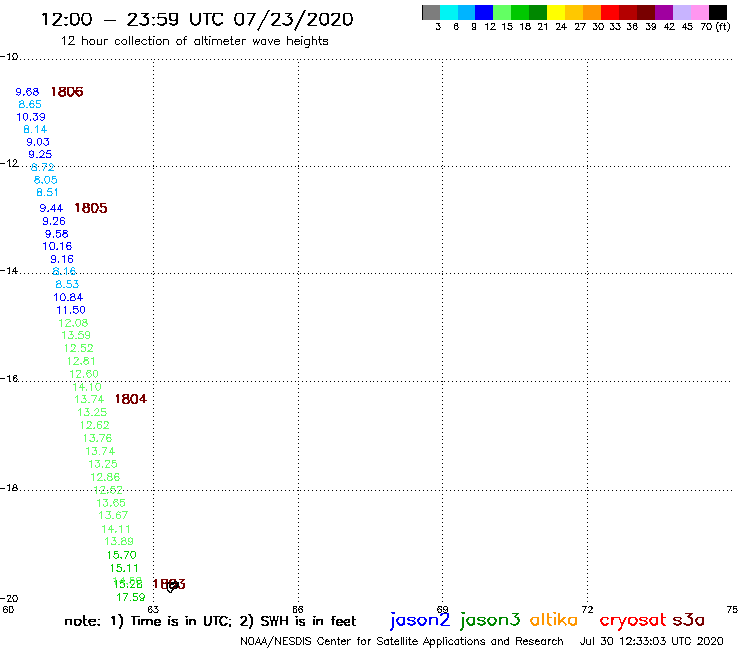Click wave height value 8.53
Screen dimensions: 740x650
[67, 284]
